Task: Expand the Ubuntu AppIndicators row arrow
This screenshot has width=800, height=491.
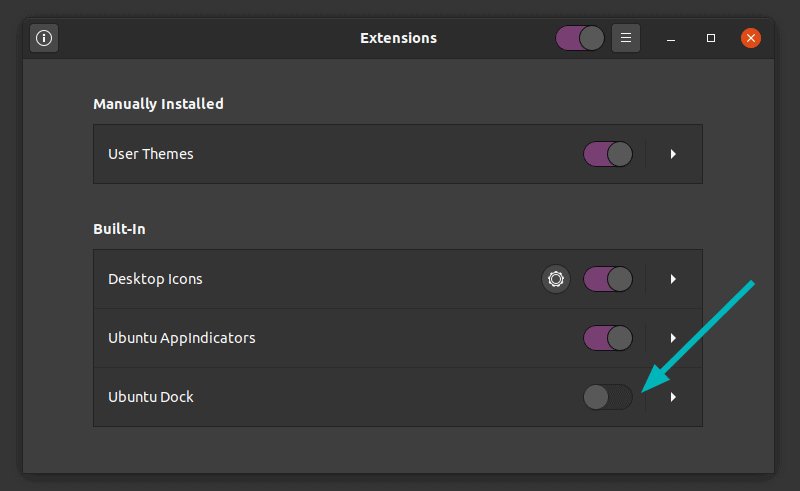Action: pos(673,338)
